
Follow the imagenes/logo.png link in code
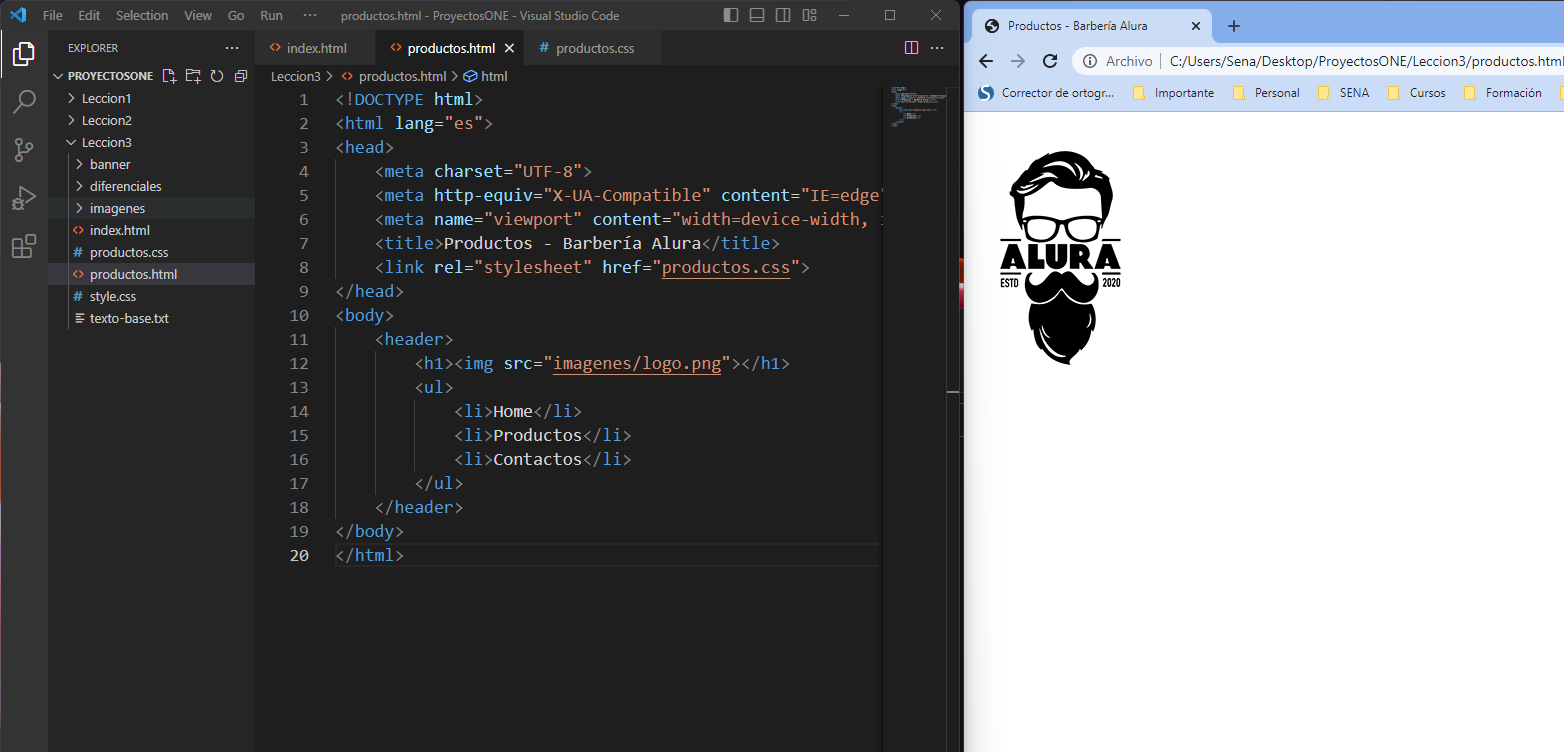[637, 364]
